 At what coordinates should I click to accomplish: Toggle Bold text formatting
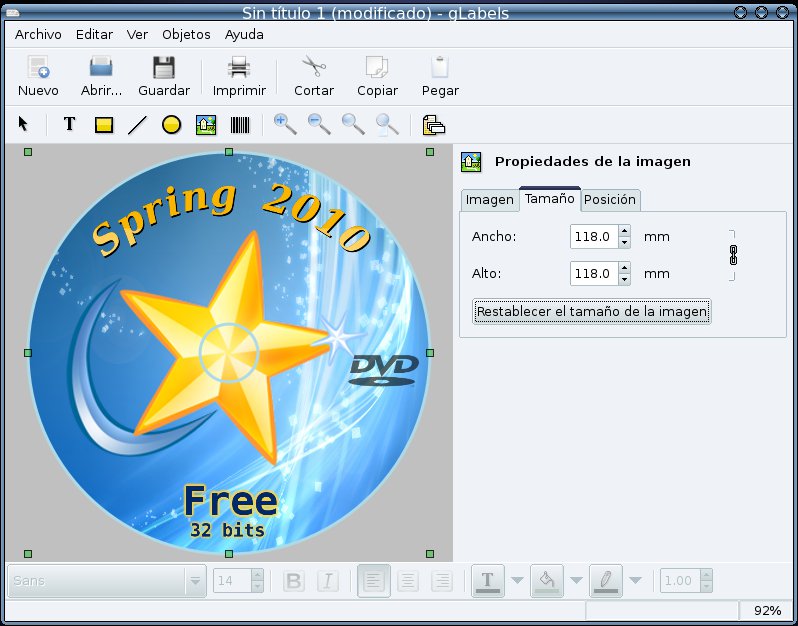pos(294,581)
